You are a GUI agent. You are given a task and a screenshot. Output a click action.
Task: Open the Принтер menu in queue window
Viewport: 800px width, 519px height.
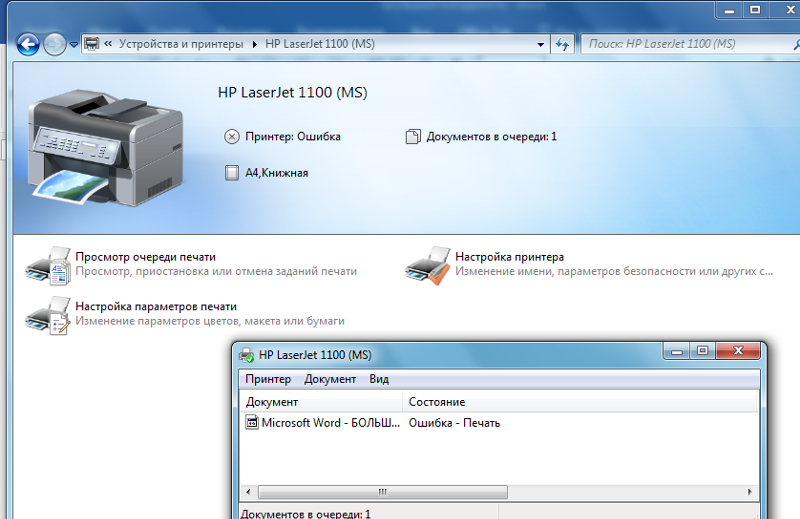click(x=268, y=379)
